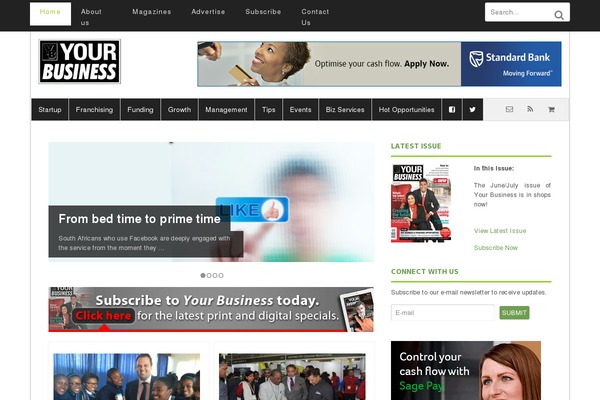Select the second slider dot

coord(209,275)
